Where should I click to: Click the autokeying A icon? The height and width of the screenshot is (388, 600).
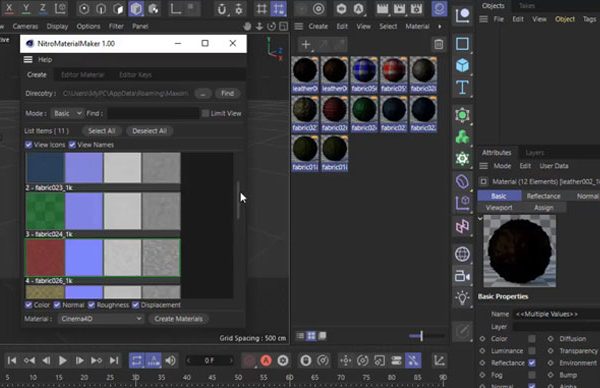coord(266,360)
